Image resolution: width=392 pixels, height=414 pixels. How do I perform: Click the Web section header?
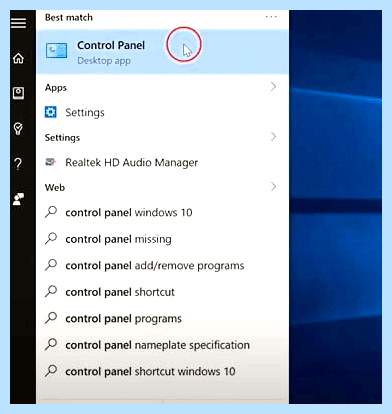click(55, 187)
